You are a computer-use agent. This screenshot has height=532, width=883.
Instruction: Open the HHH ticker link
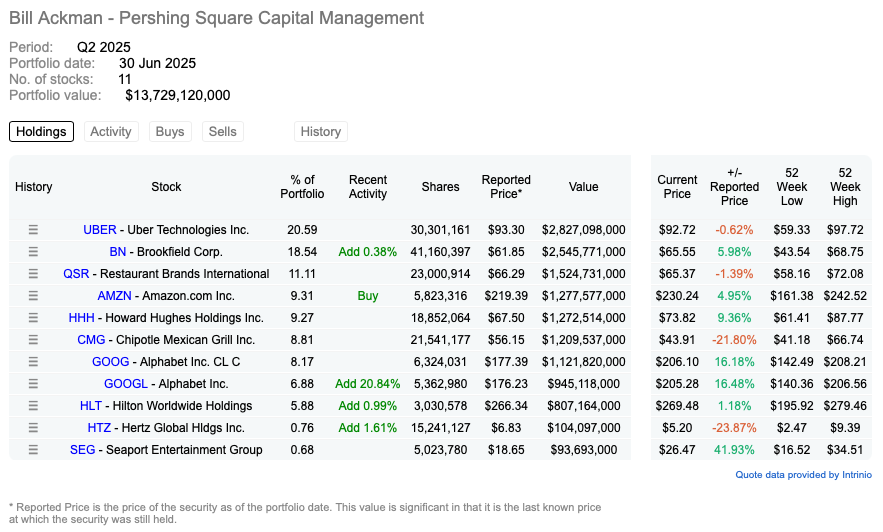(82, 318)
